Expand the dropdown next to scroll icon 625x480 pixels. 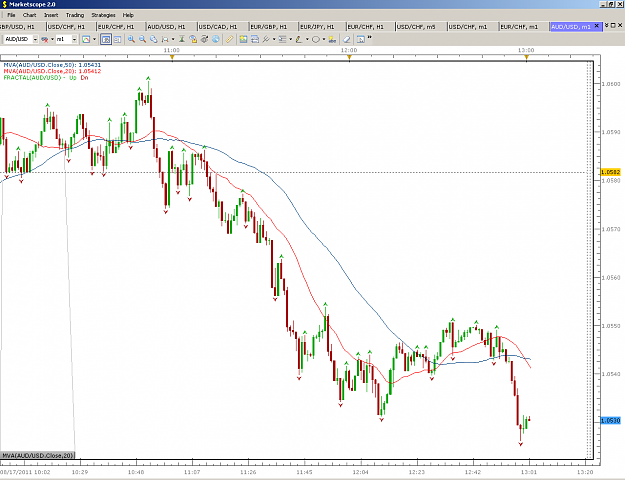(x=173, y=39)
